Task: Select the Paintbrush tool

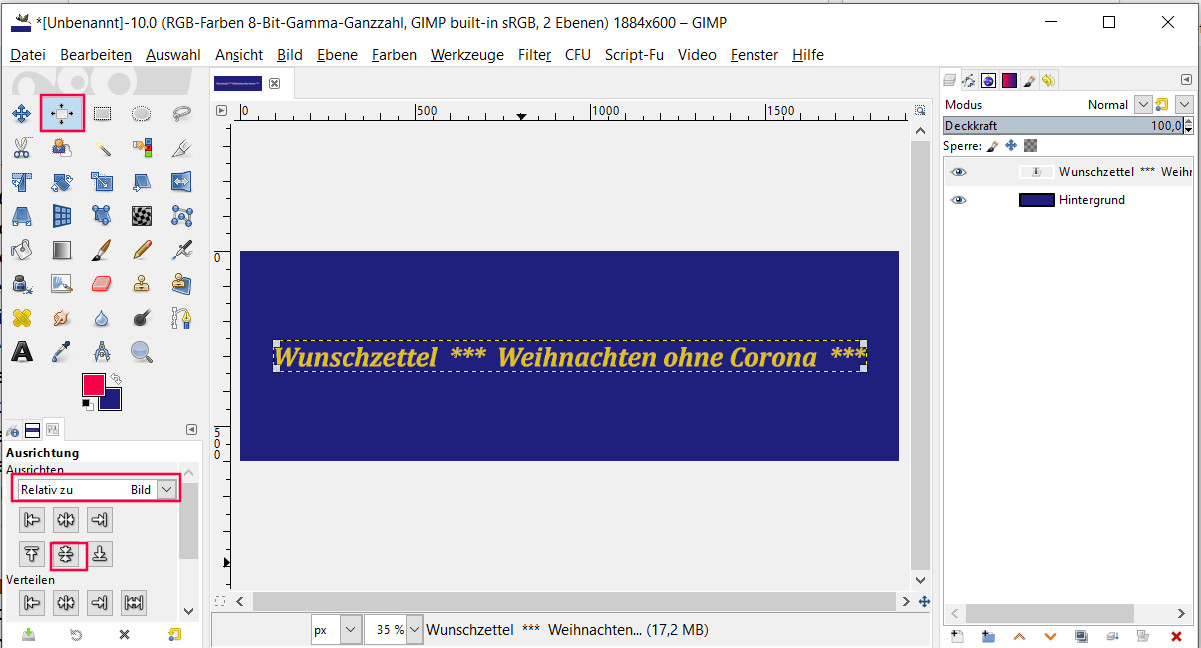Action: 102,250
